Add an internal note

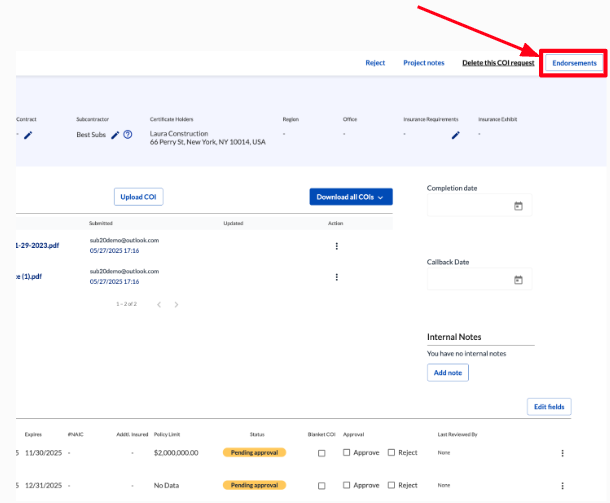(448, 373)
